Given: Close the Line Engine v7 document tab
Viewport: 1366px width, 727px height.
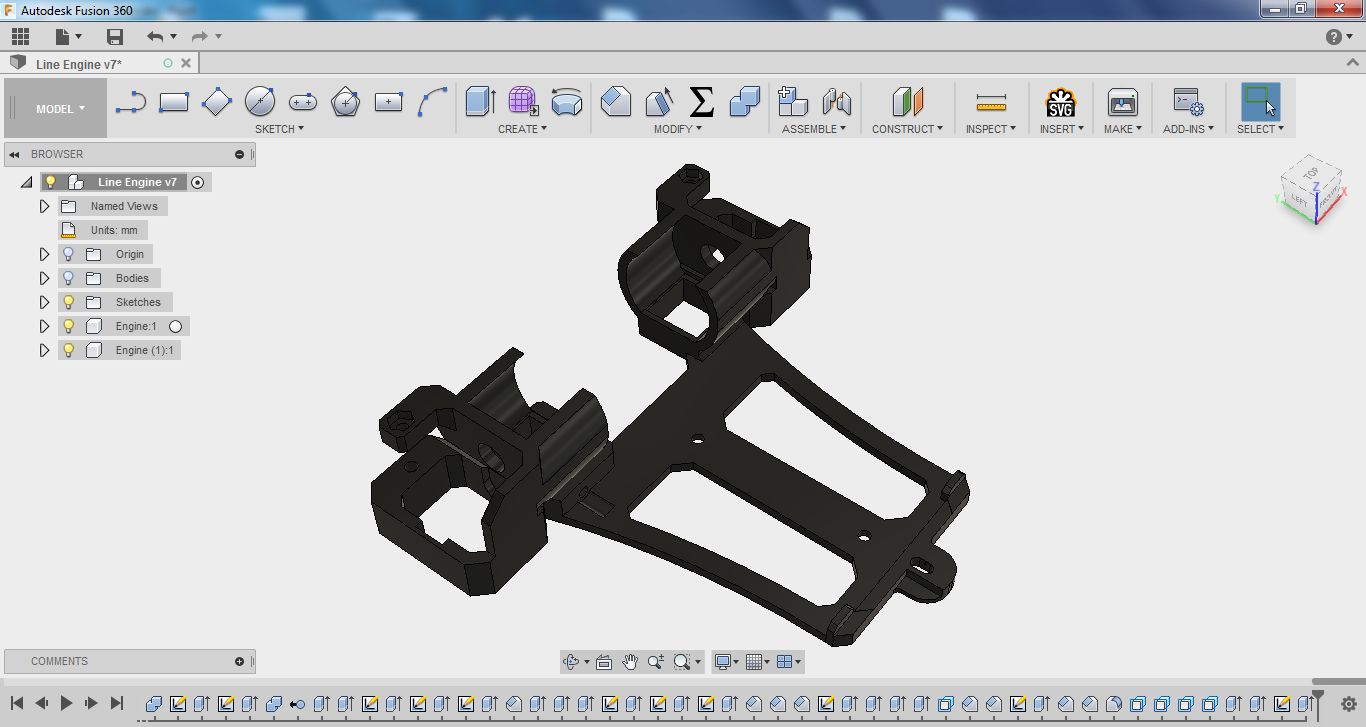Looking at the screenshot, I should [186, 63].
